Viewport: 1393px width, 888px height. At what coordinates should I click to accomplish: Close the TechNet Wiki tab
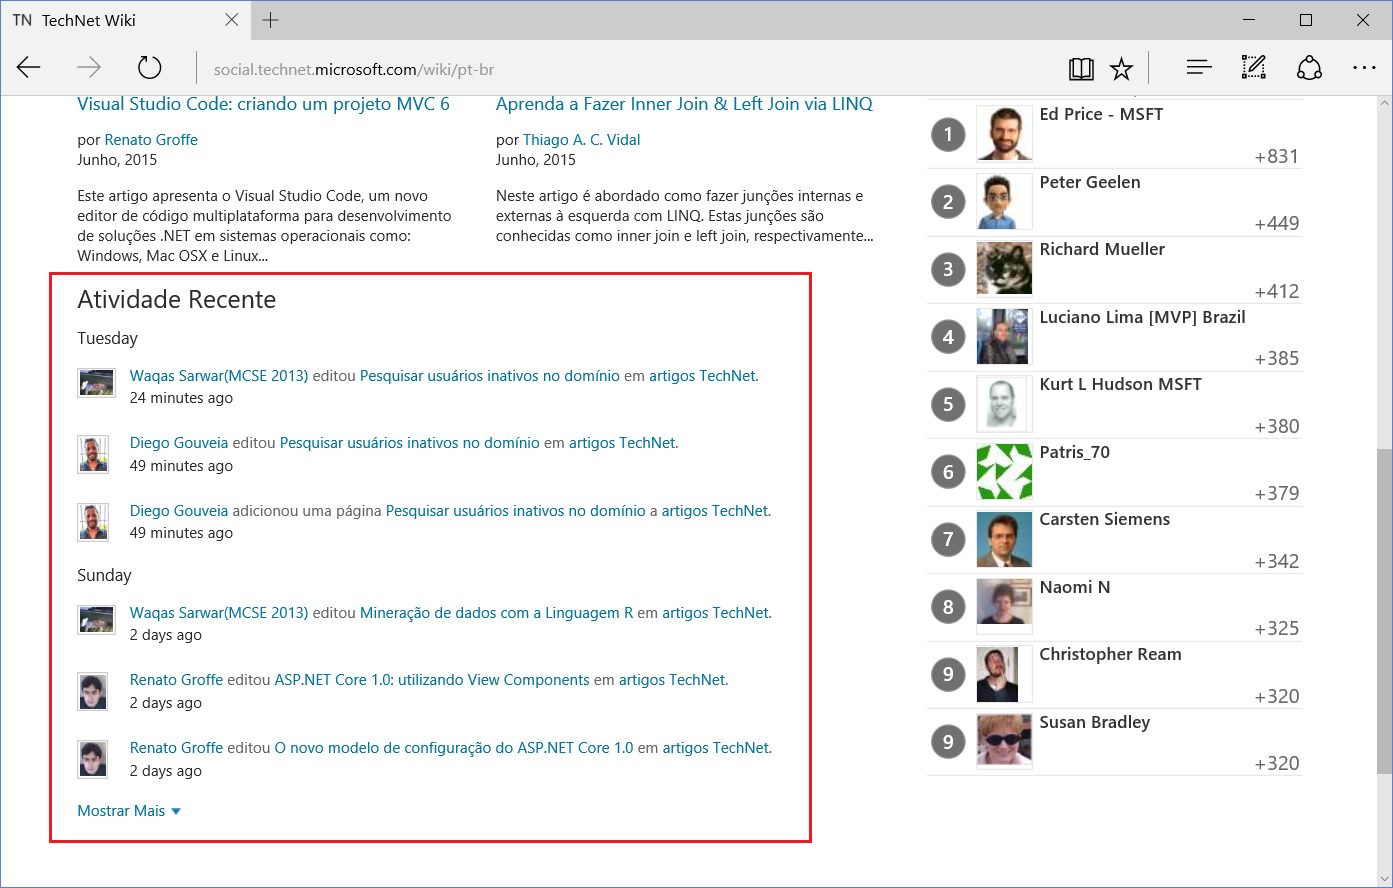point(232,20)
